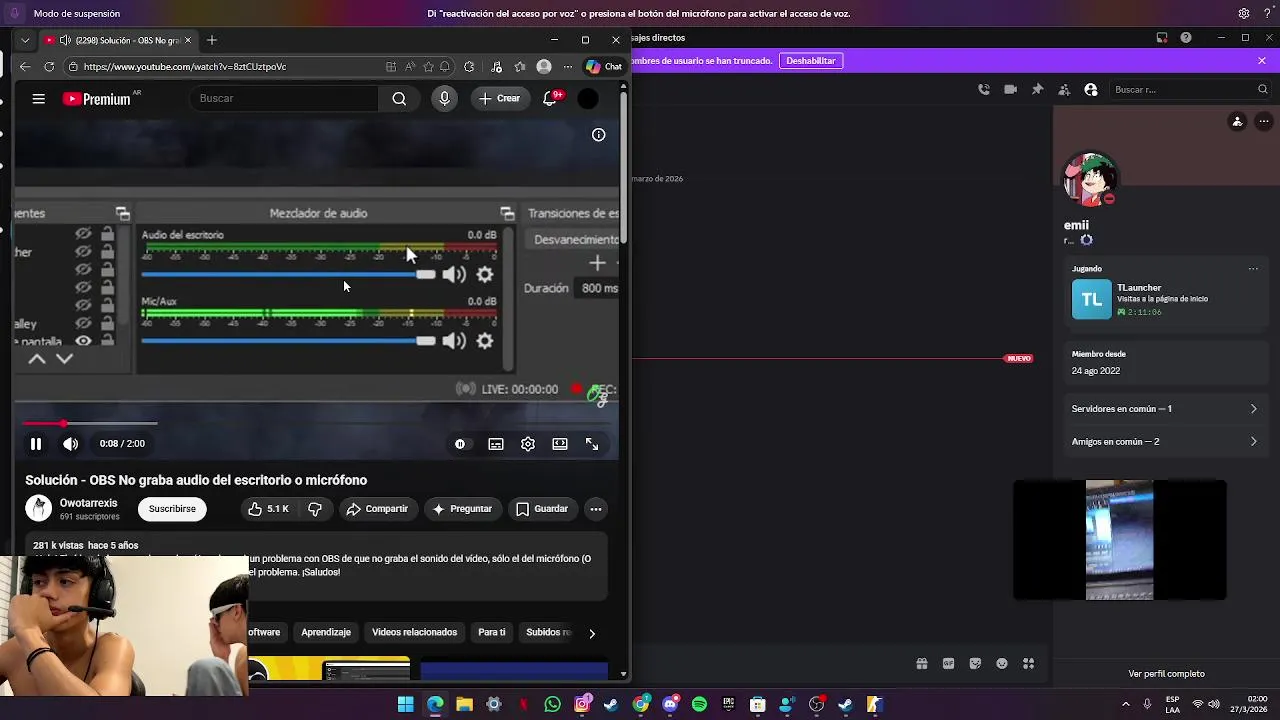This screenshot has height=720, width=1280.
Task: Open OBS Studio from the taskbar
Action: (x=817, y=705)
